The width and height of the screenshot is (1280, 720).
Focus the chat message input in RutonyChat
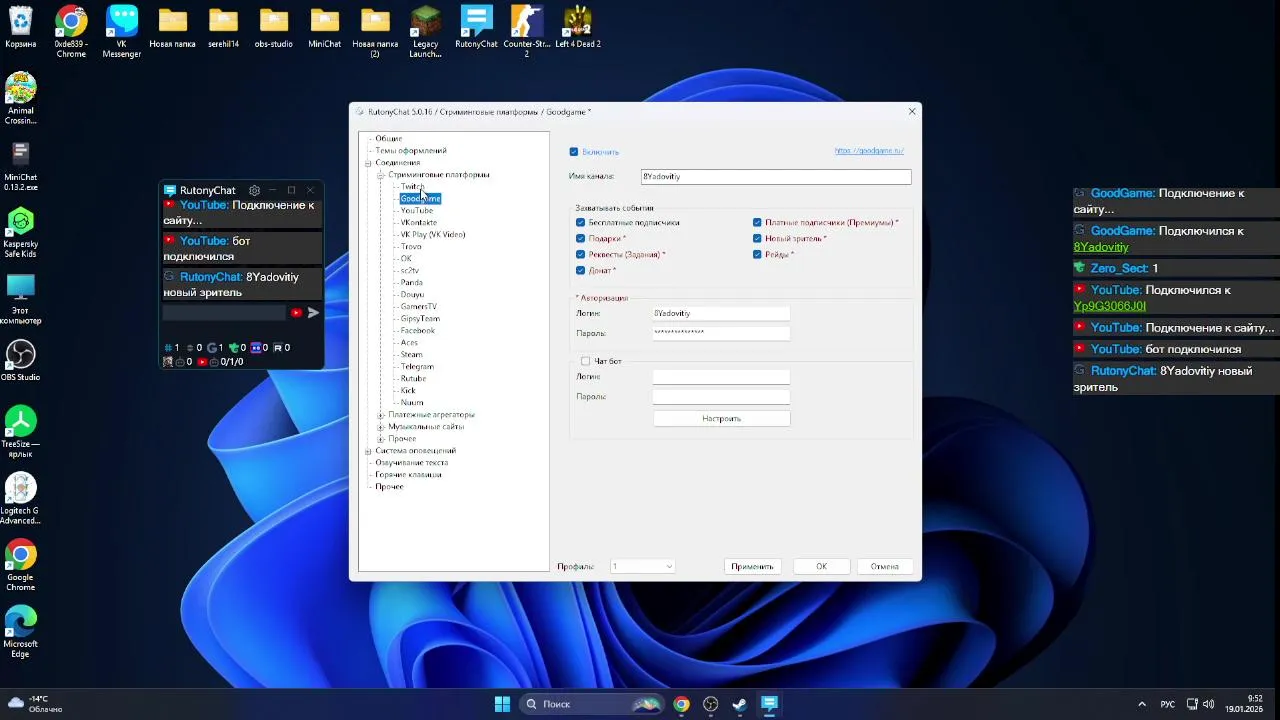tap(225, 313)
